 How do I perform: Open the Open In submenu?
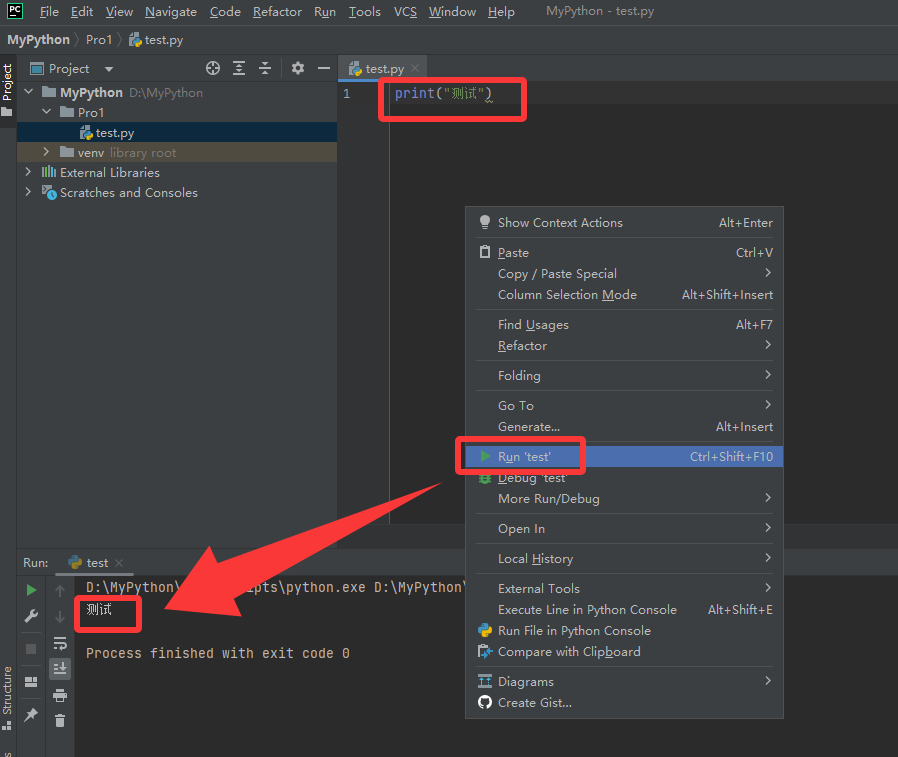[624, 529]
